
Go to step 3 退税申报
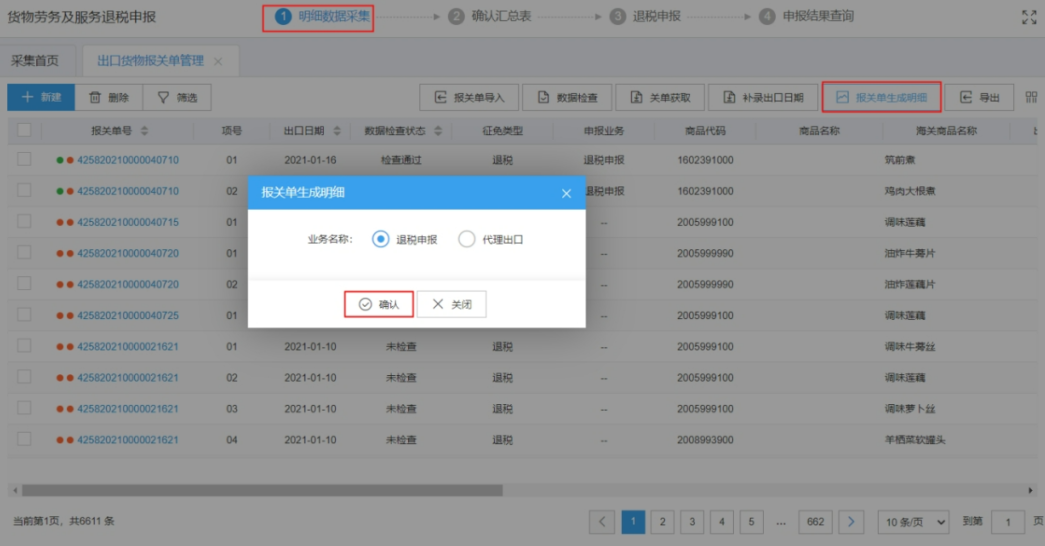pos(646,17)
